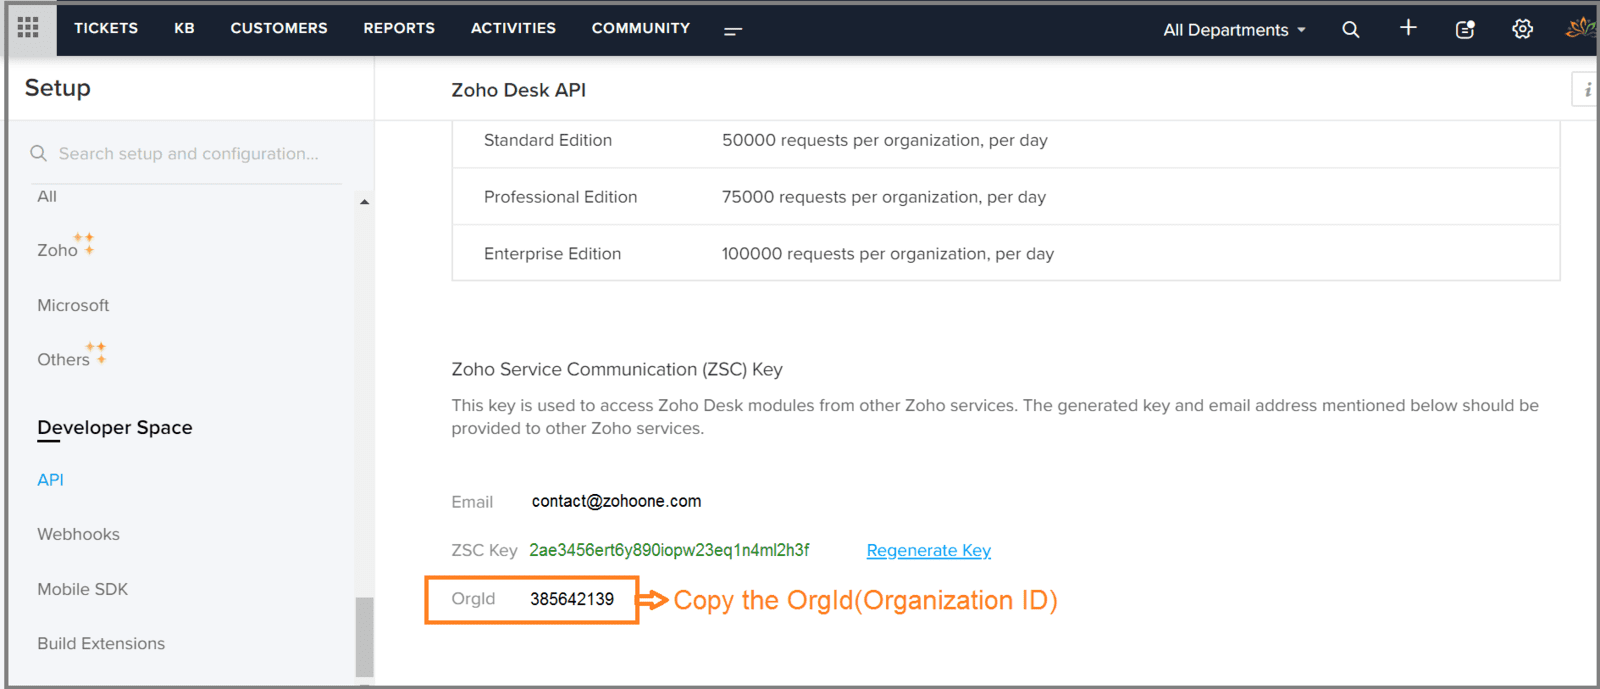Select the ZSC Key value text
The image size is (1600, 689).
669,550
